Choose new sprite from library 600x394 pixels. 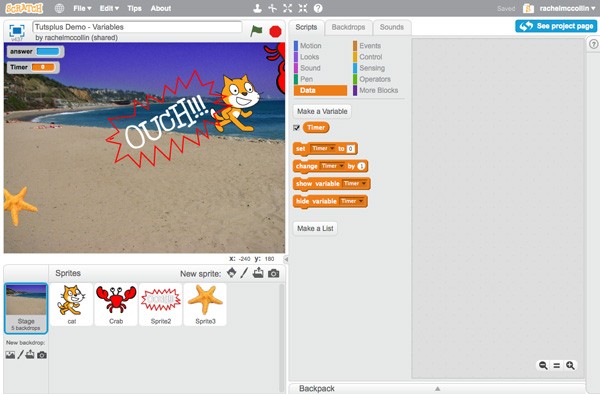[x=231, y=273]
